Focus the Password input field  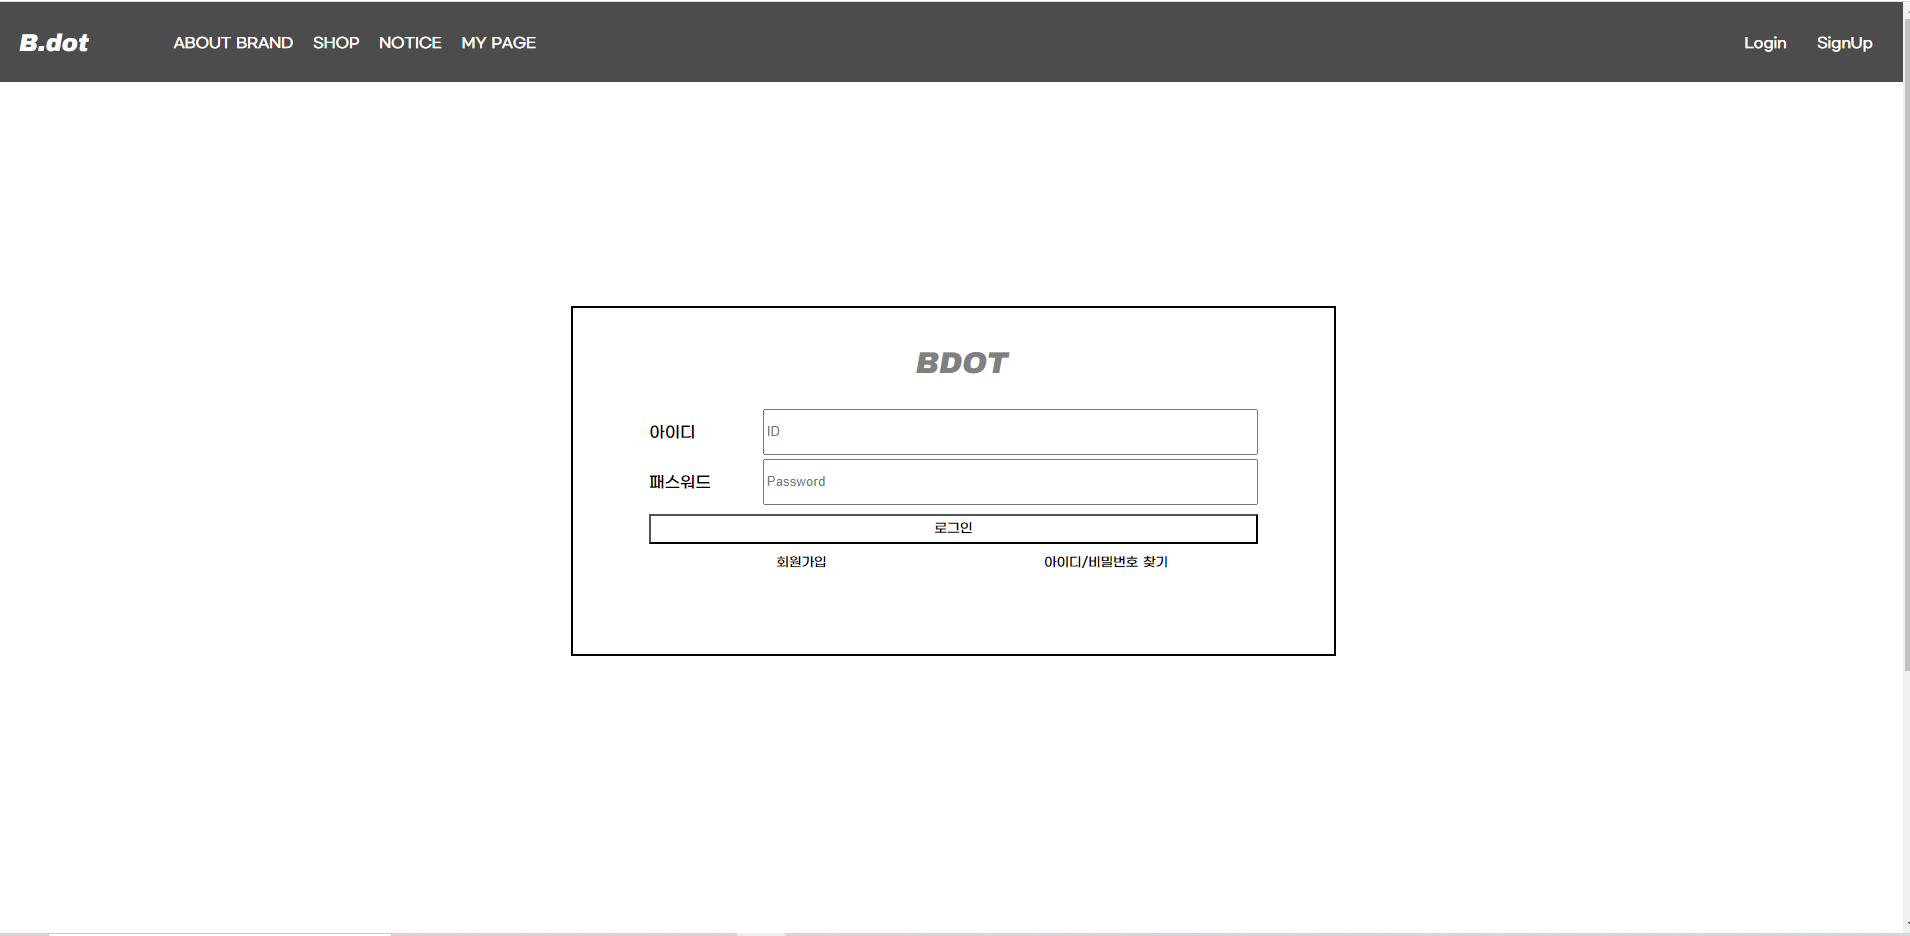1010,482
